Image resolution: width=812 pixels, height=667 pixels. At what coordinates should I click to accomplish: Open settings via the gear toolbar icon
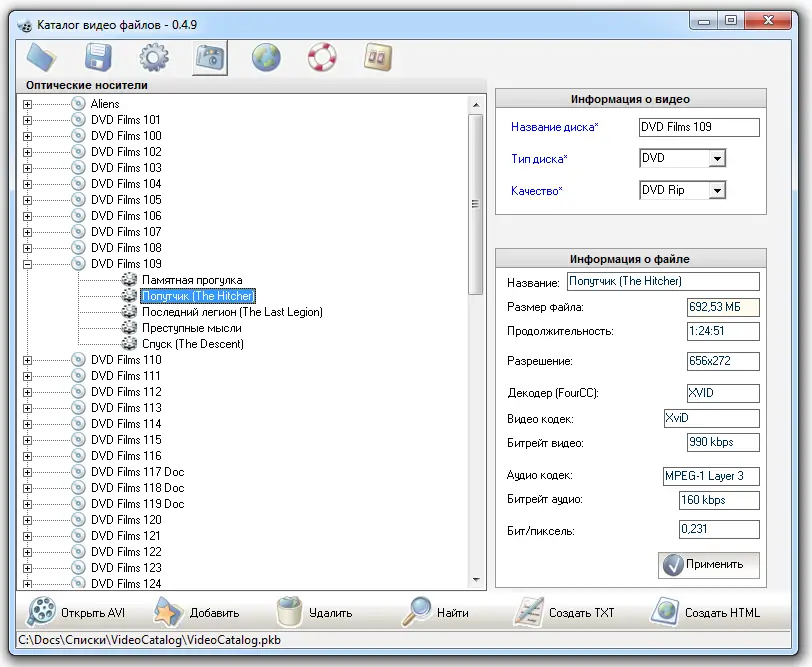pyautogui.click(x=154, y=57)
